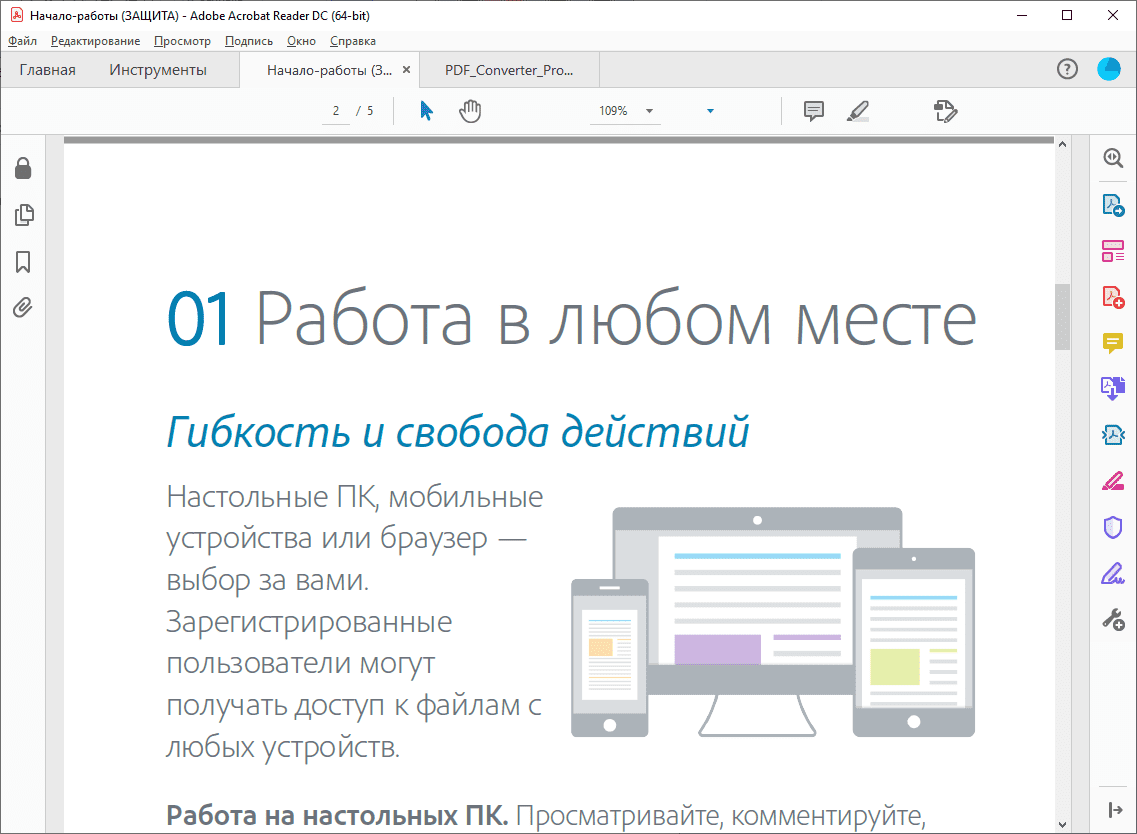The image size is (1137, 834).
Task: Open the Файл menu
Action: pyautogui.click(x=22, y=41)
